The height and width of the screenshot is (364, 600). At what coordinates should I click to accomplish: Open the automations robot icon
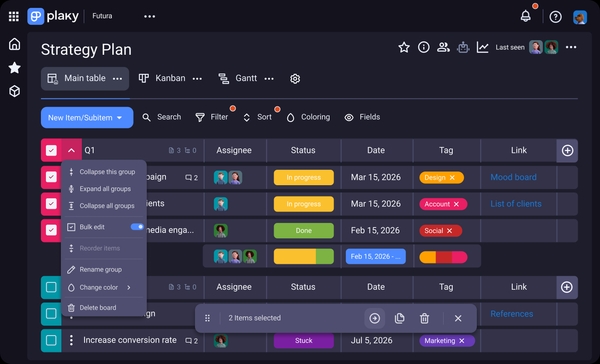(x=463, y=47)
